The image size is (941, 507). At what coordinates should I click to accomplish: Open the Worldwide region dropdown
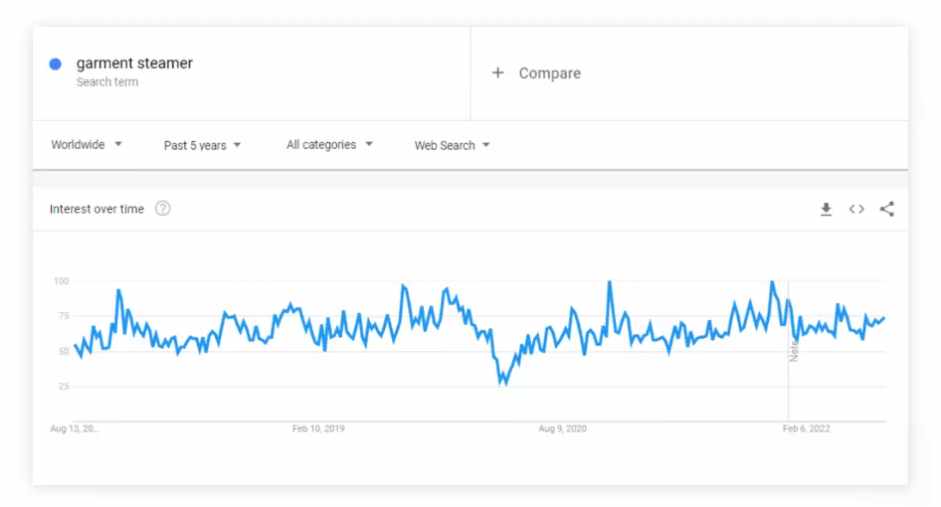(86, 145)
